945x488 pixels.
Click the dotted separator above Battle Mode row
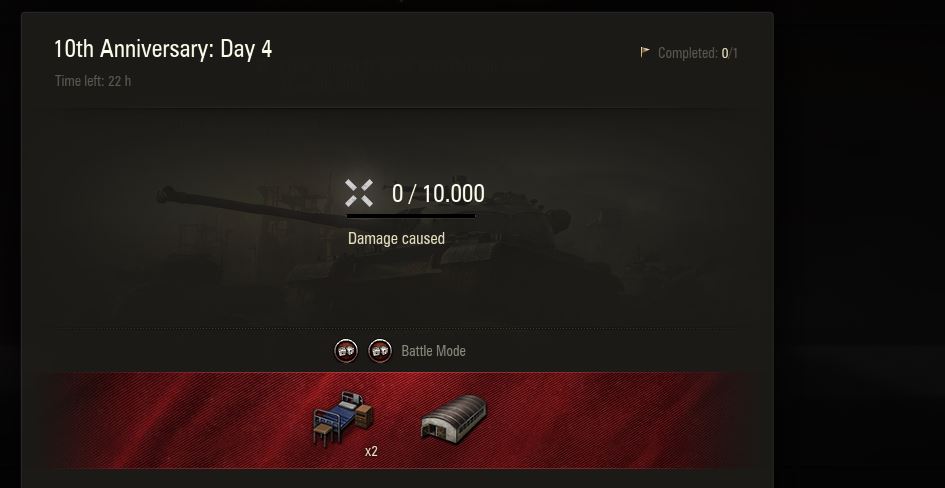point(396,329)
